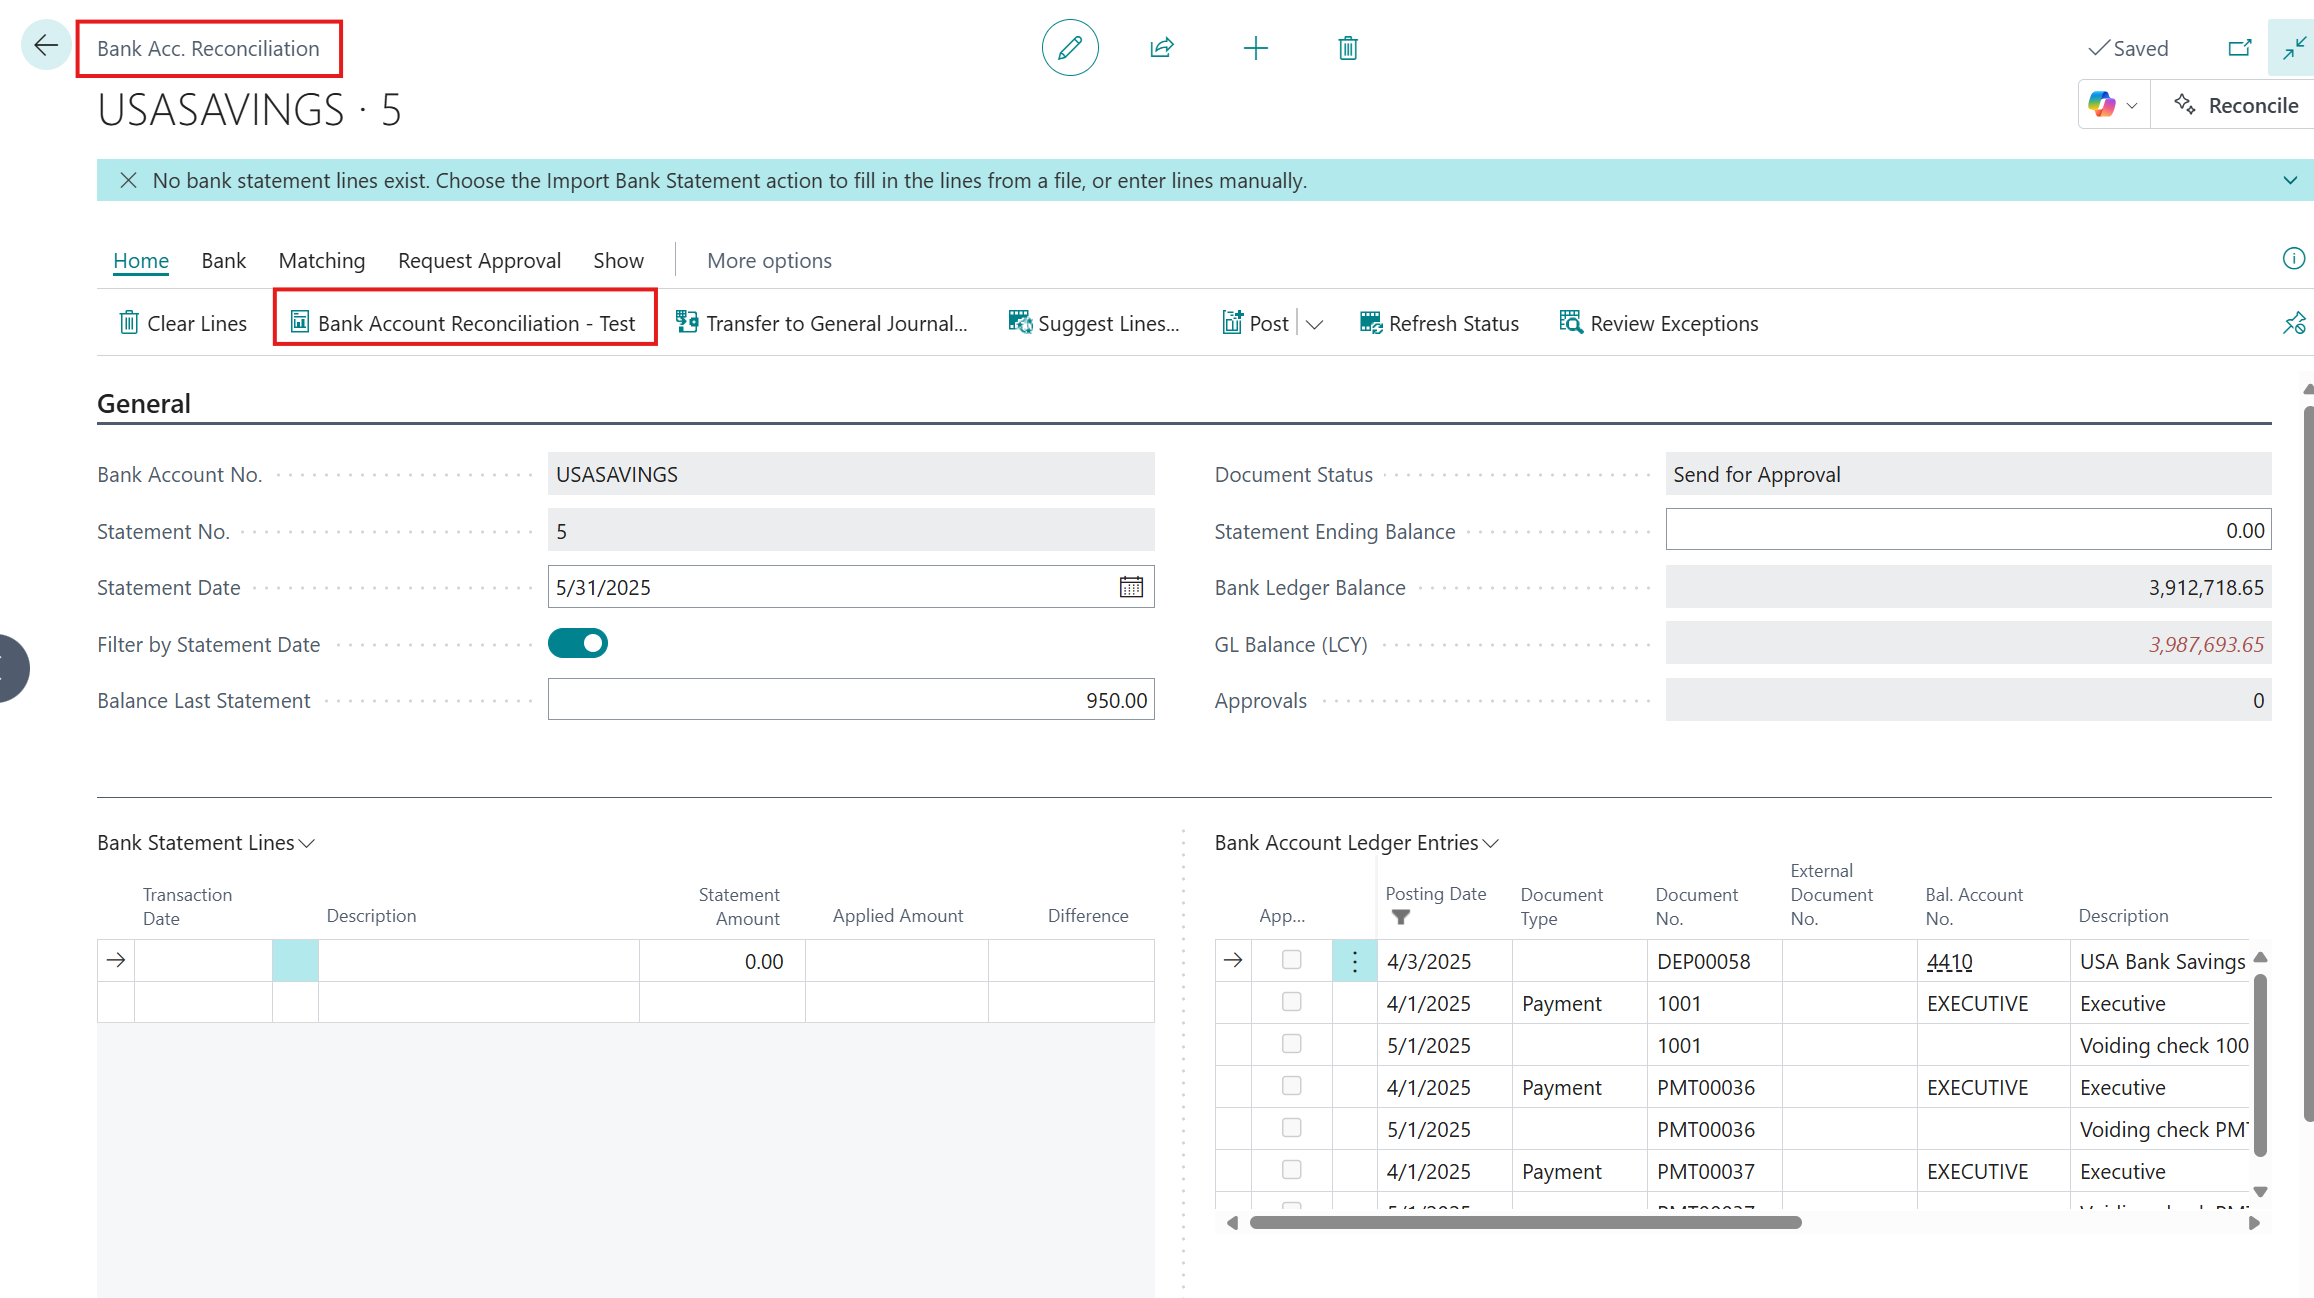
Task: Click Suggest Lines button
Action: tap(1094, 323)
